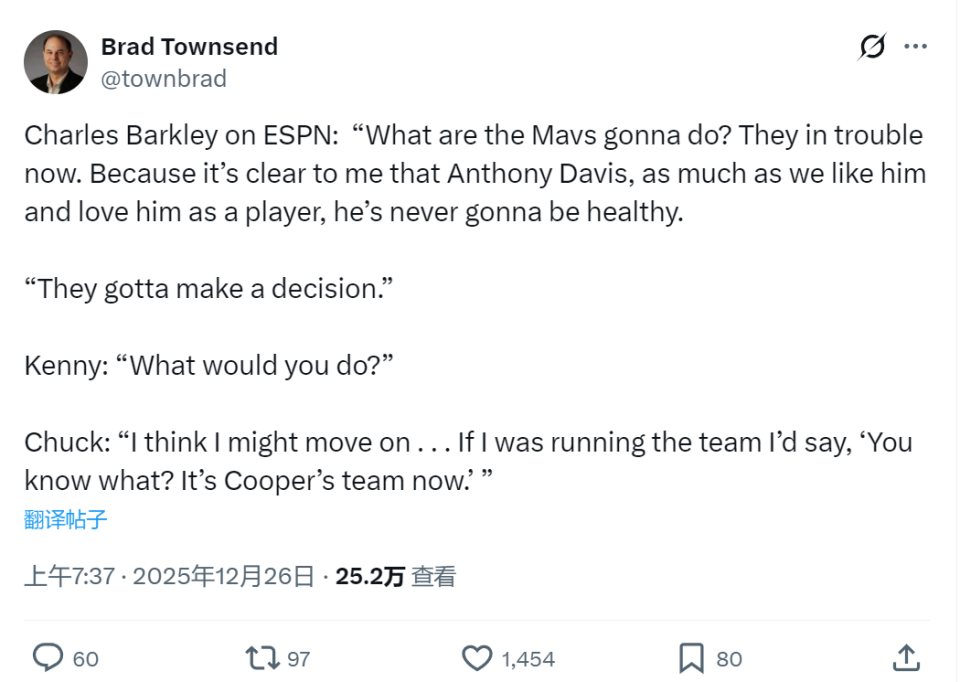Bookmark this post using the bookmark icon

pos(691,657)
